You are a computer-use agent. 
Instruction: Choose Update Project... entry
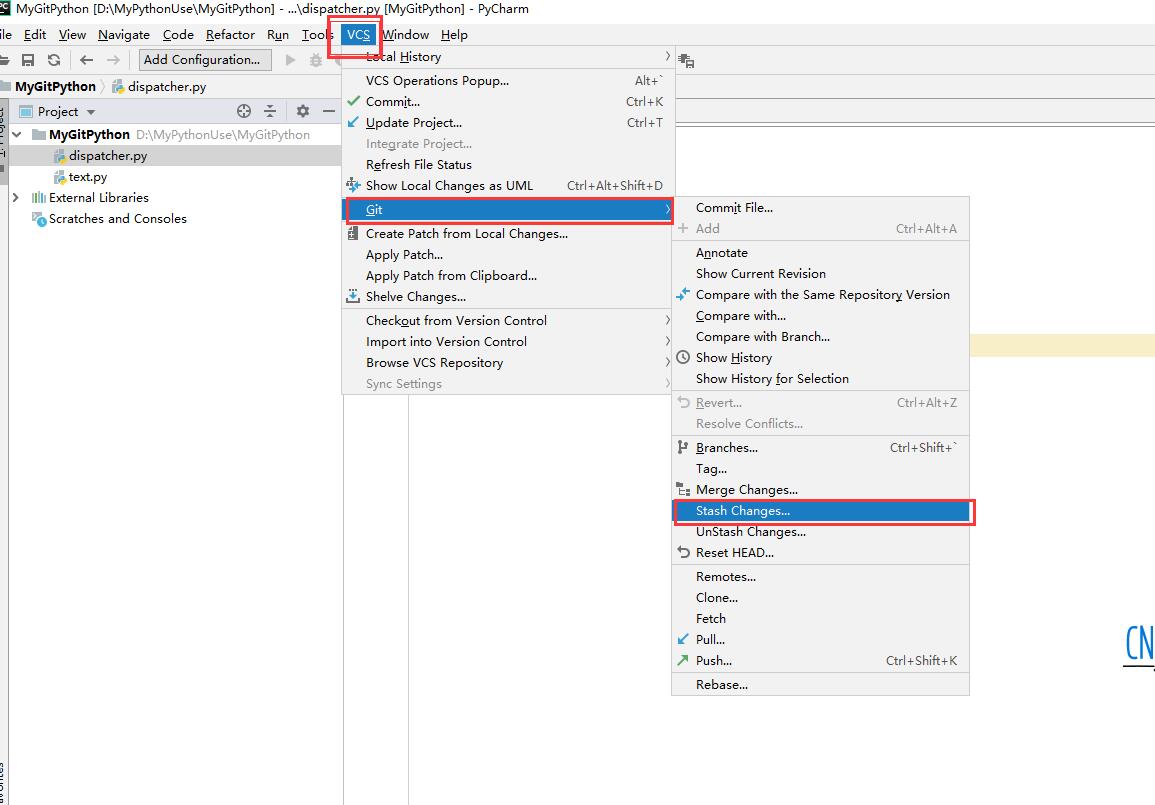point(508,123)
